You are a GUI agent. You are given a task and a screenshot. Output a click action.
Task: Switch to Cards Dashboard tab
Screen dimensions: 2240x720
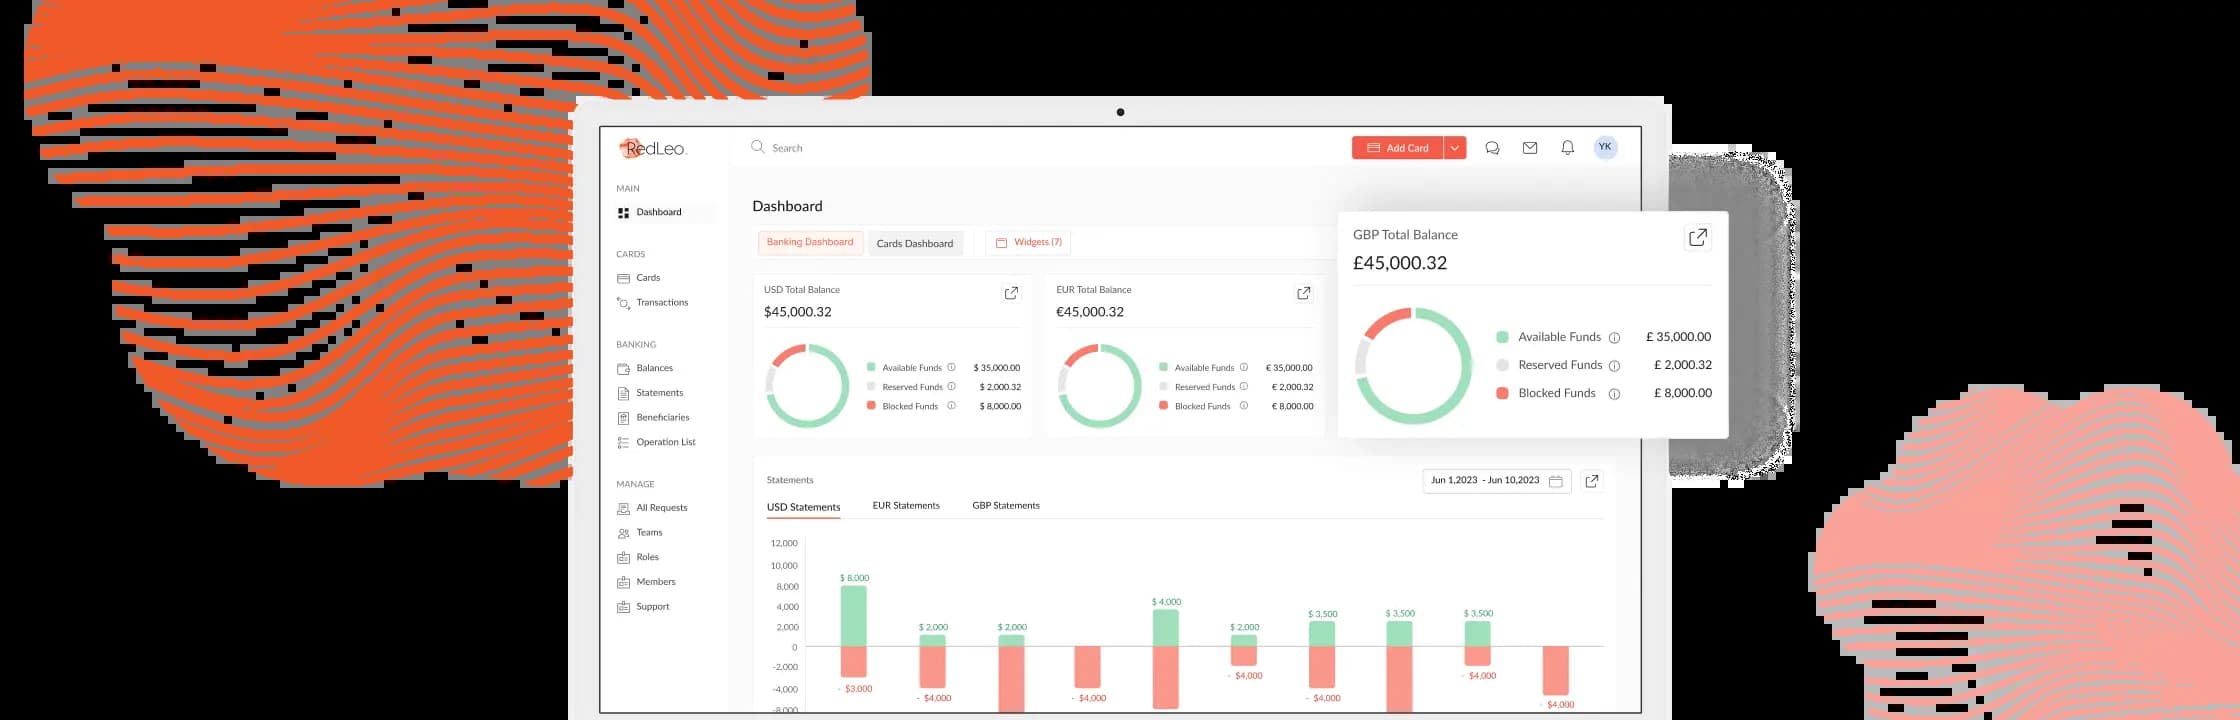(x=915, y=243)
